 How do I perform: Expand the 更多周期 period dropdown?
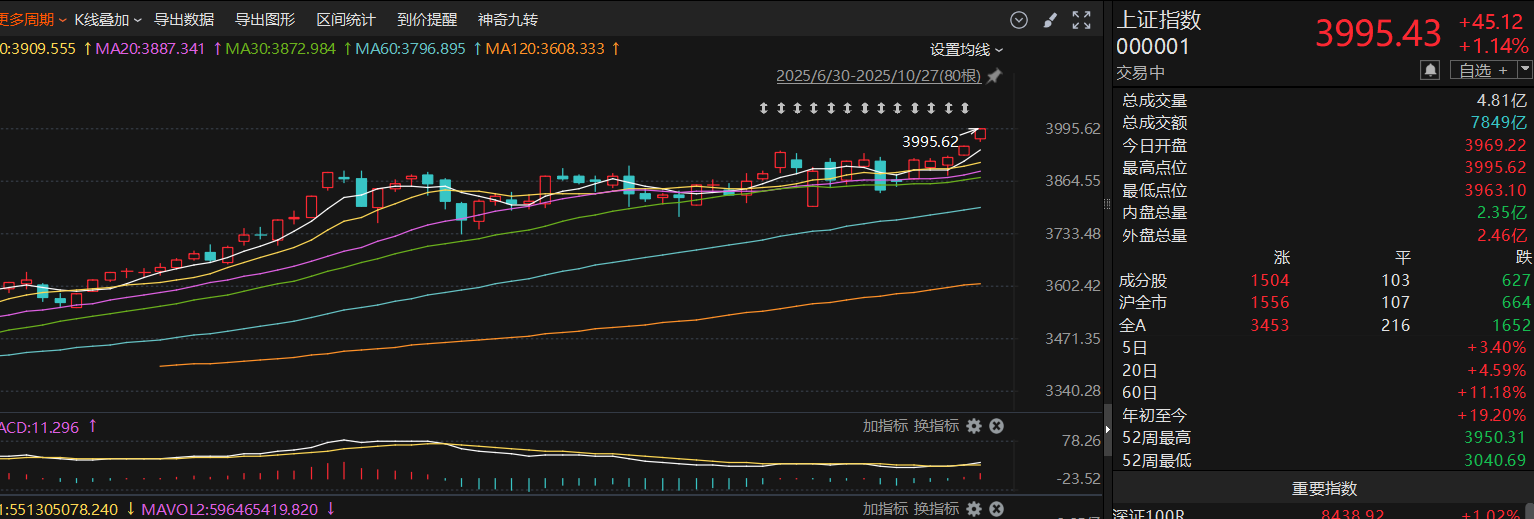32,20
